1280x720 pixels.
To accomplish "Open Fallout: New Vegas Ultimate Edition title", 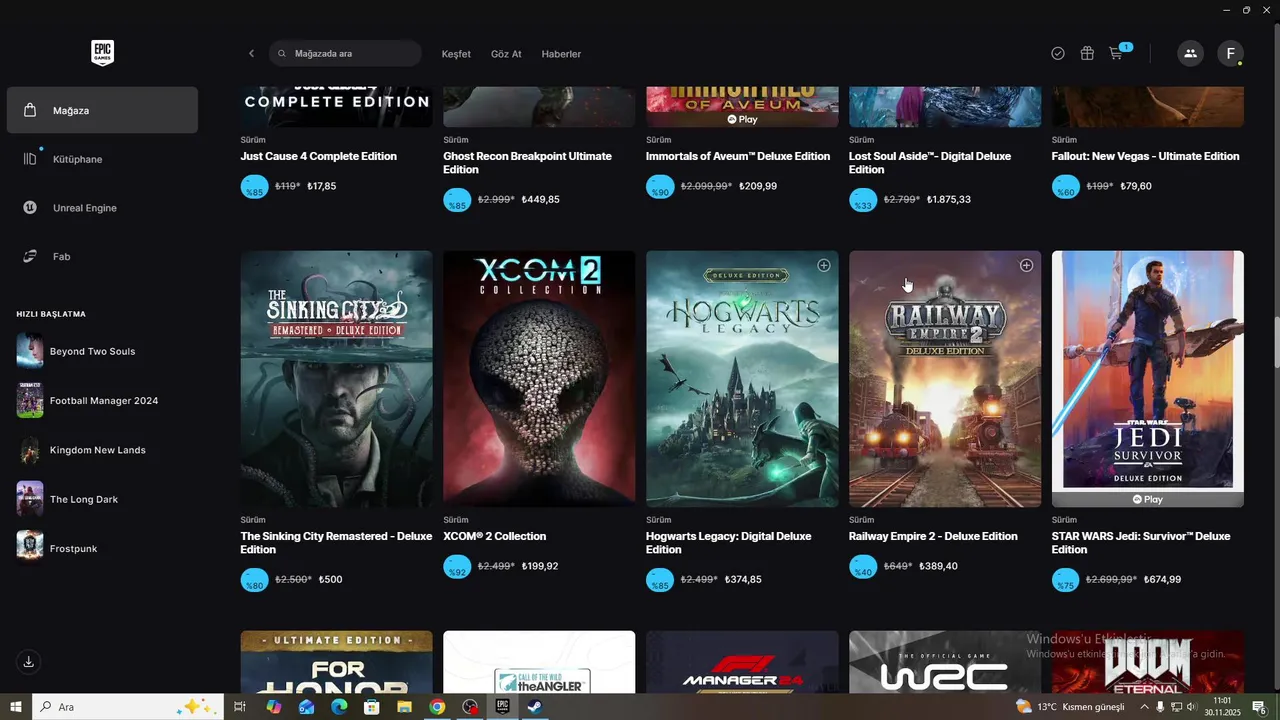I will pos(1146,156).
